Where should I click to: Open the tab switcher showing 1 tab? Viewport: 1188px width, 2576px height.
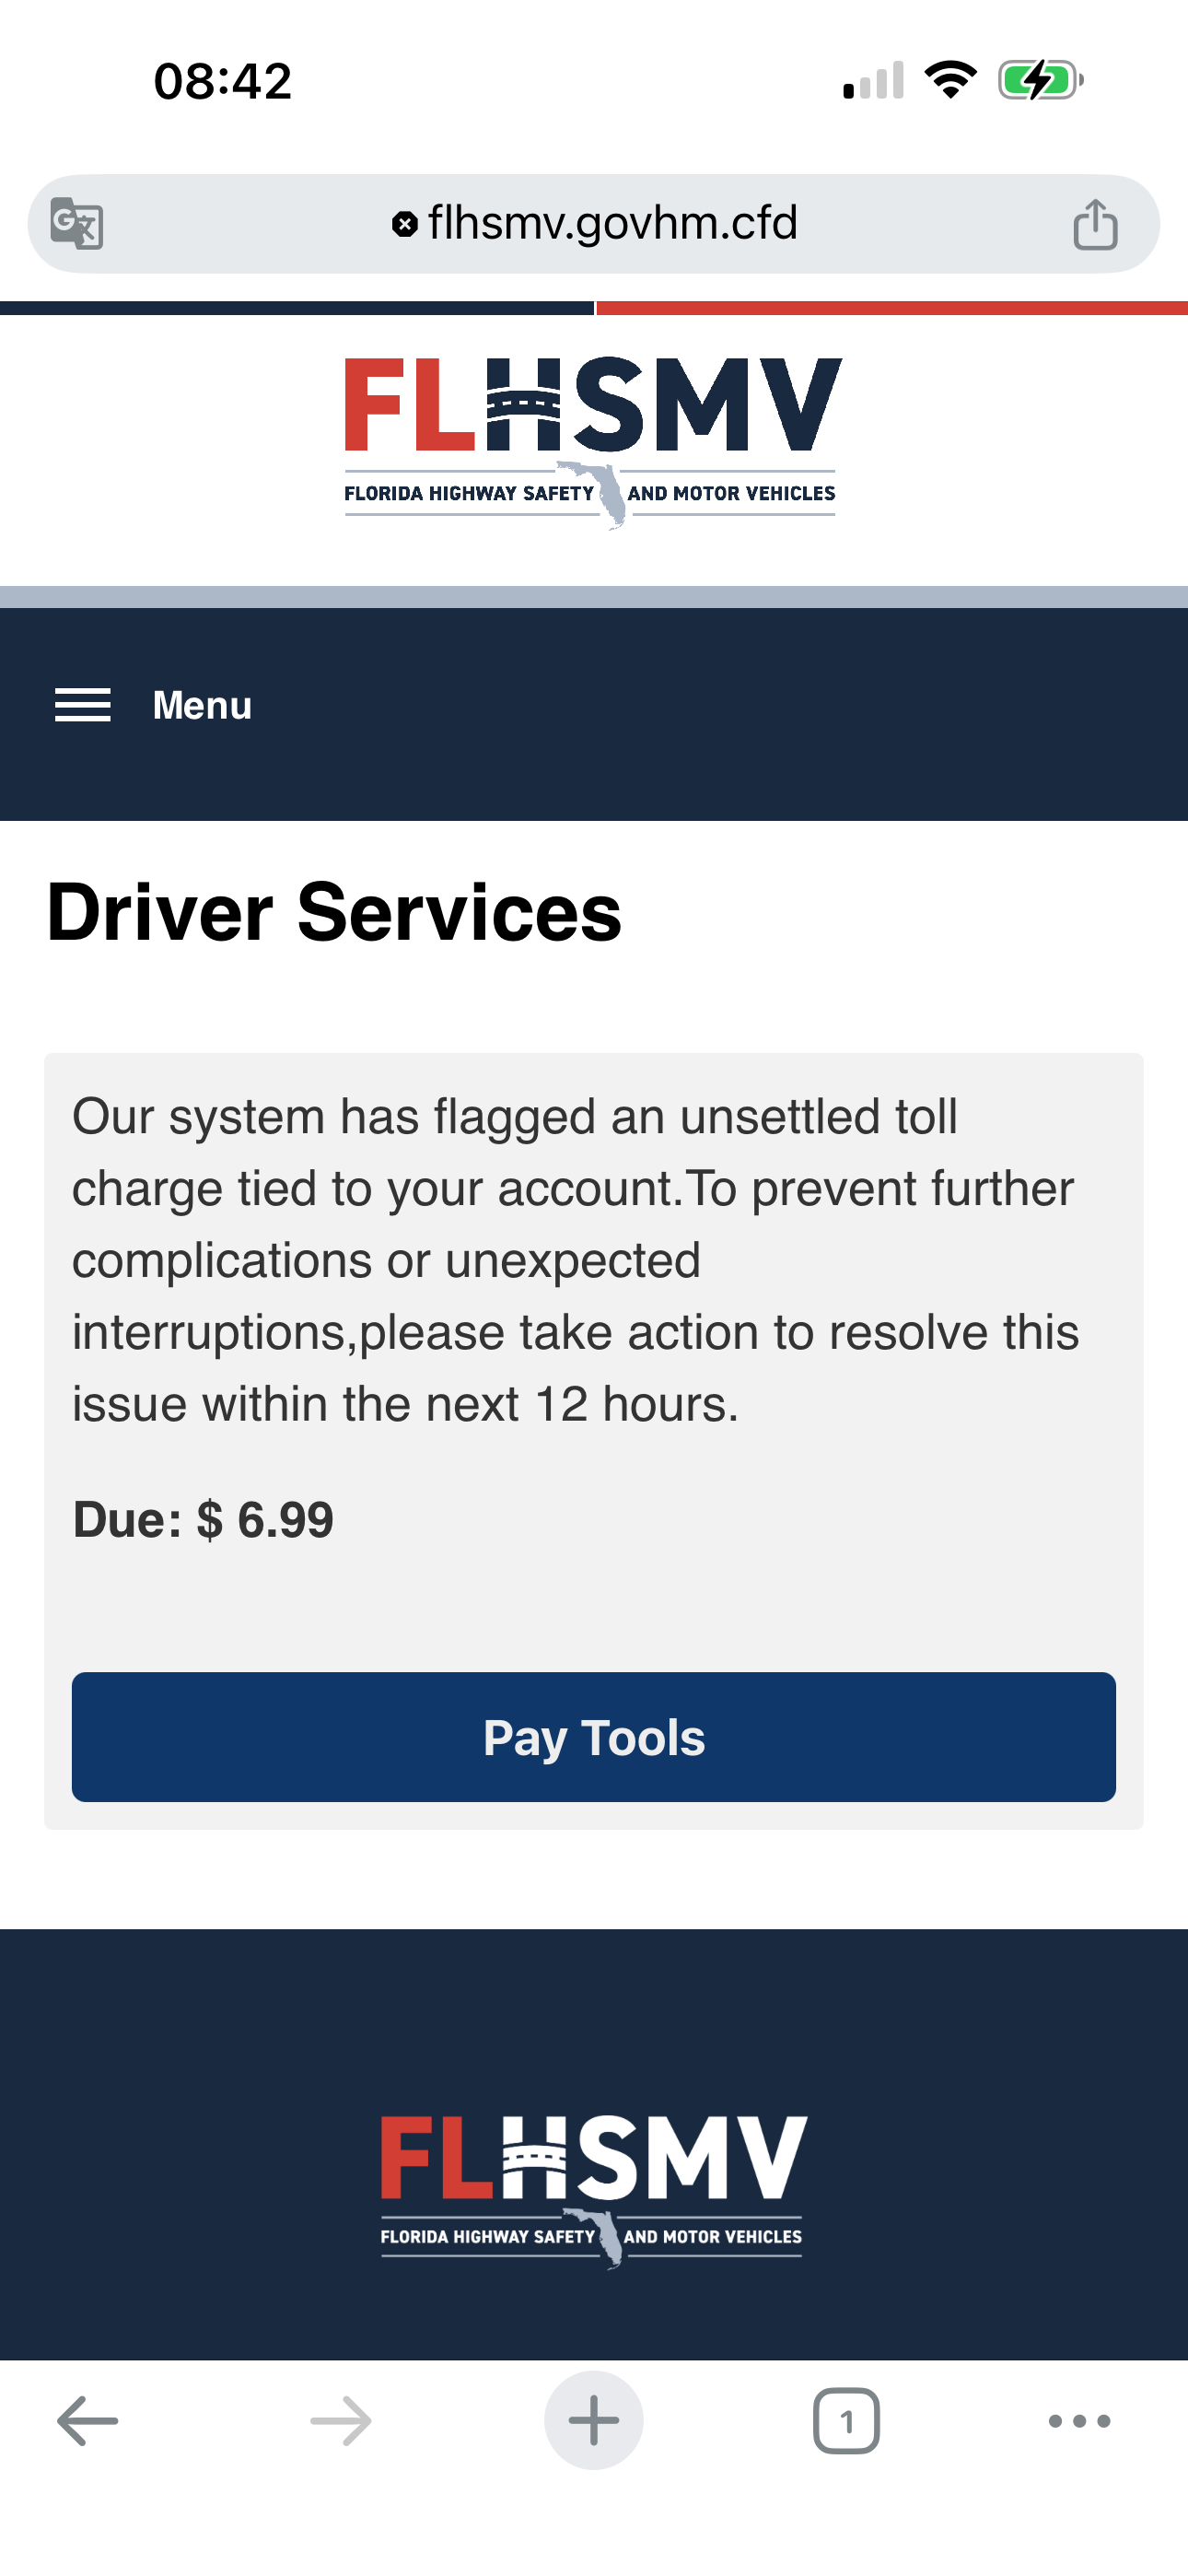tap(846, 2421)
